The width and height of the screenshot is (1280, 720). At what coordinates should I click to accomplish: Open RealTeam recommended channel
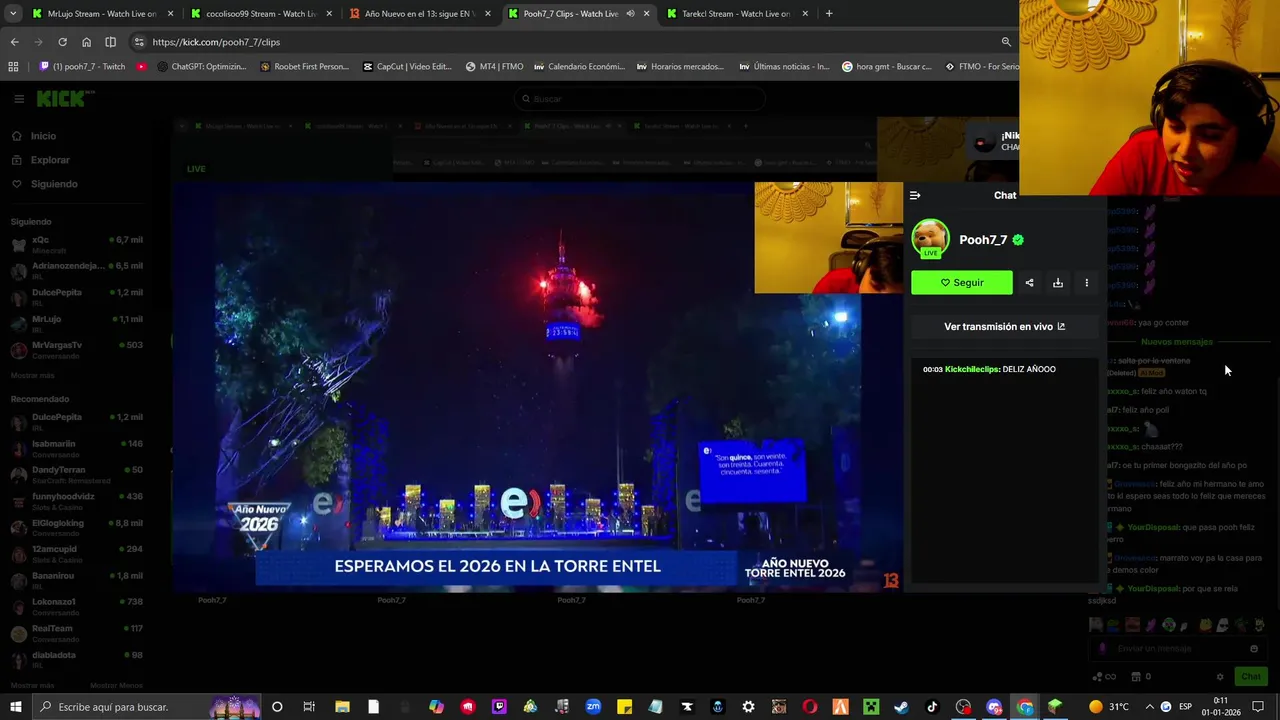(x=76, y=632)
